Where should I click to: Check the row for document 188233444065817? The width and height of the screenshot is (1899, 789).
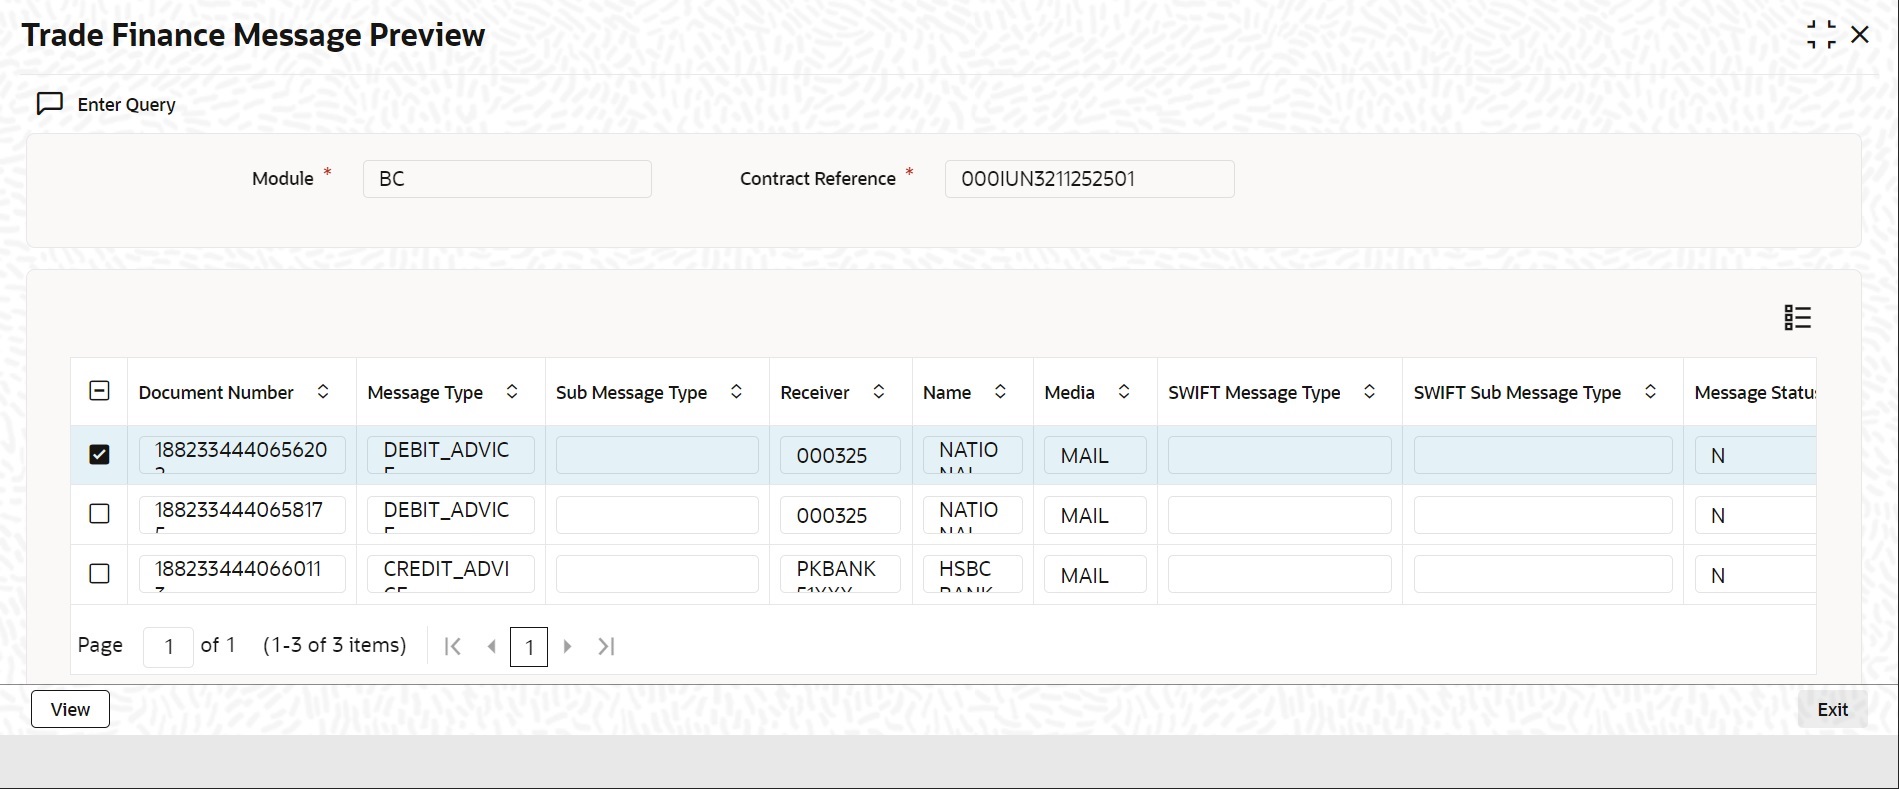click(99, 514)
